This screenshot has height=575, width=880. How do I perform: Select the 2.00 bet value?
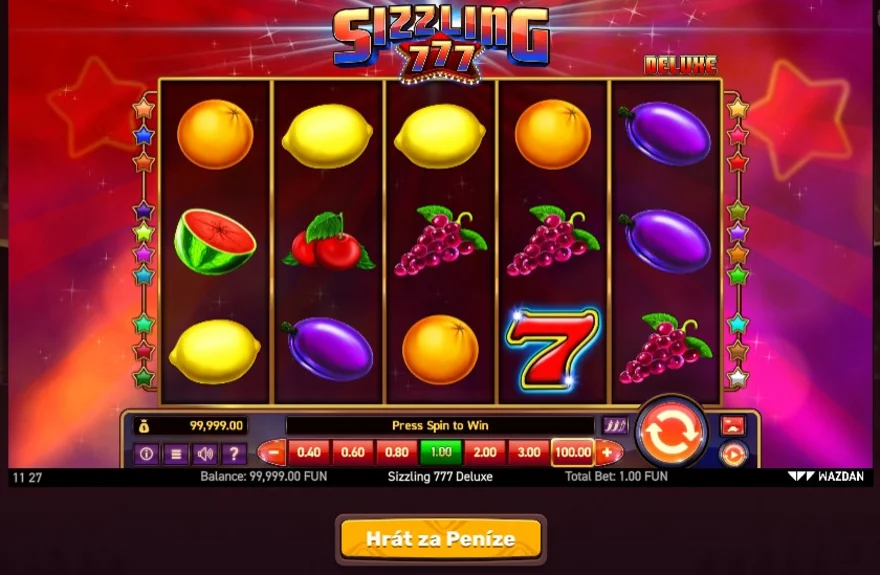point(485,452)
